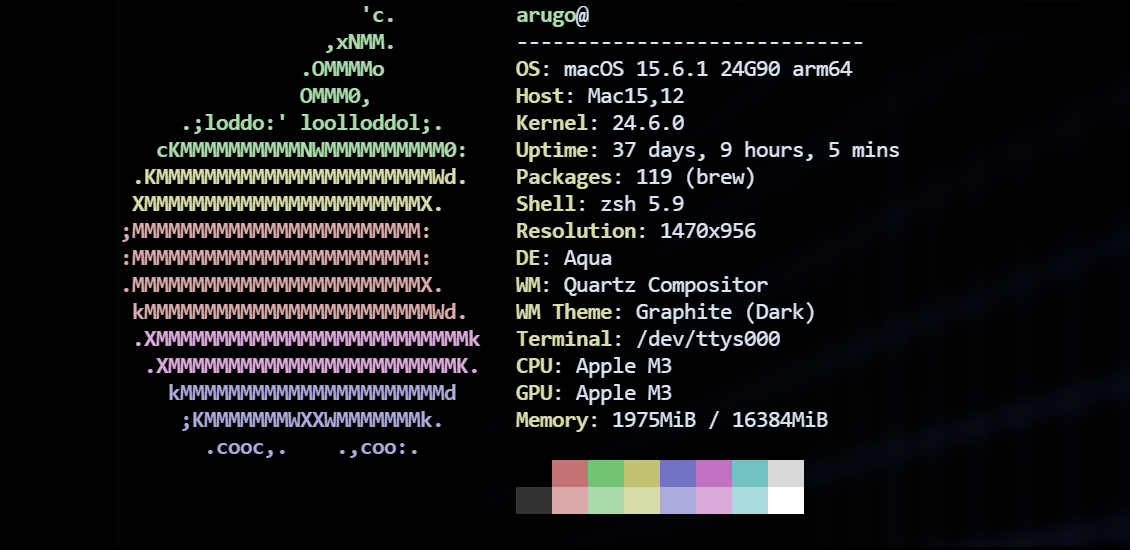Click the light orchid magenta color swatch
Screen dimensions: 1130x550
pyautogui.click(x=714, y=500)
